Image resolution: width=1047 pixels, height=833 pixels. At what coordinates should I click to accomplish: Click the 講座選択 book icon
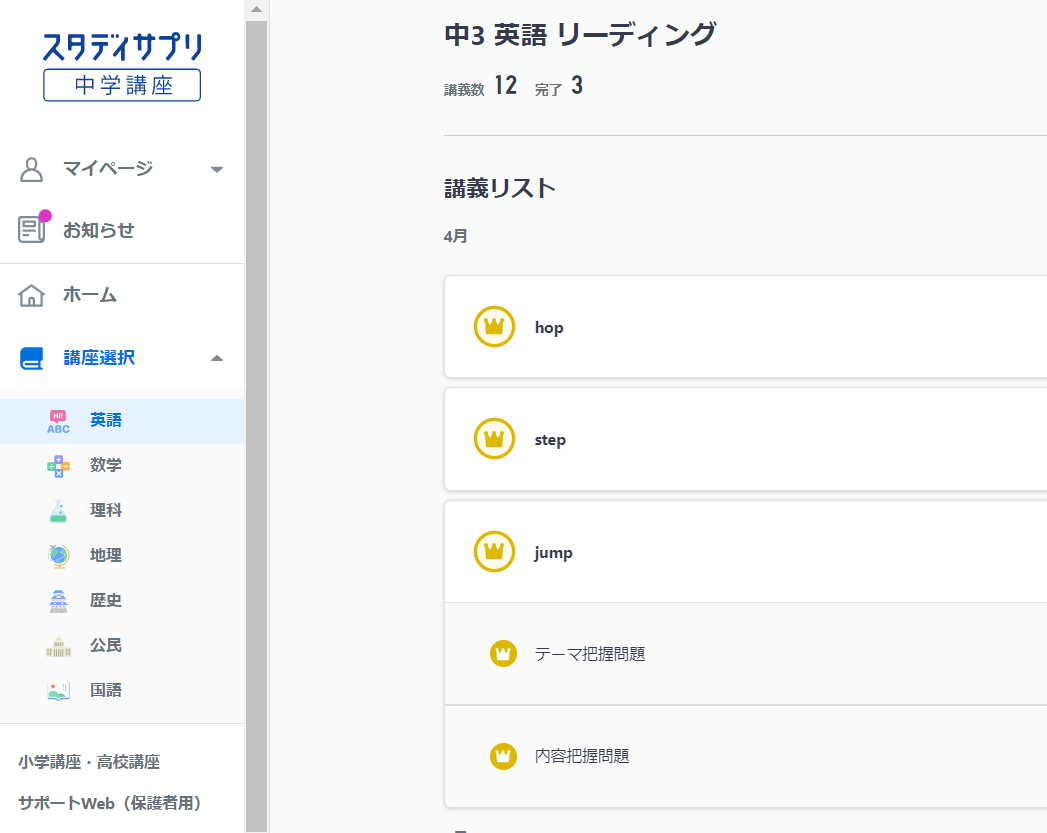(x=31, y=357)
